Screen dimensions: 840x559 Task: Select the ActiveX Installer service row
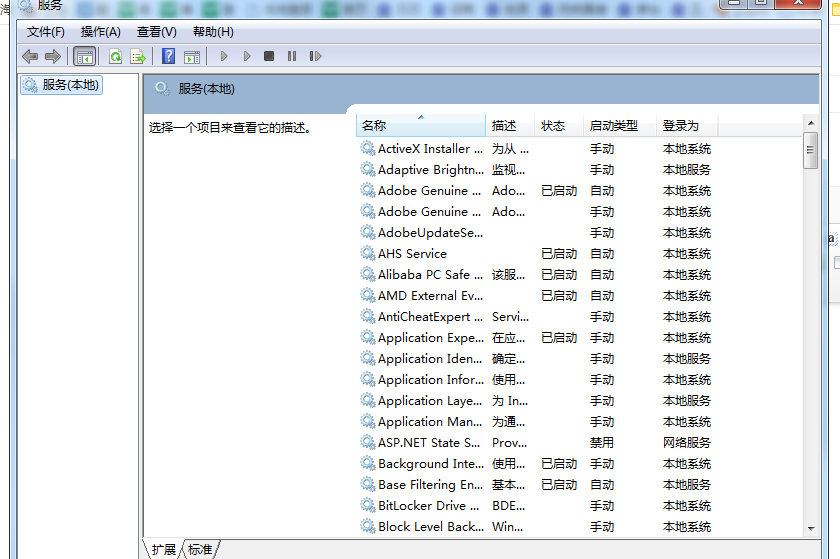(x=537, y=149)
